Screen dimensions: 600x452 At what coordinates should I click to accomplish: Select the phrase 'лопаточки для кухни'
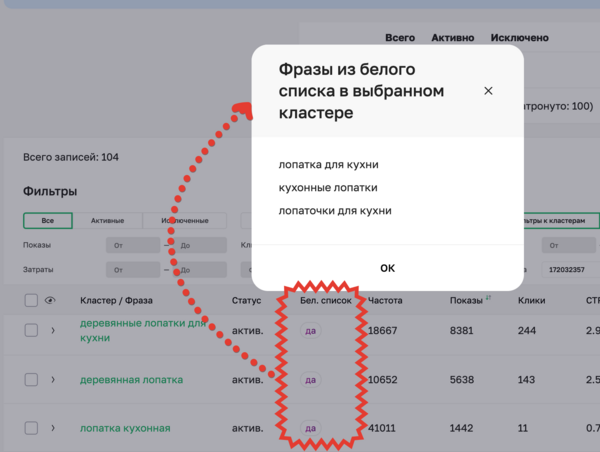pos(335,210)
